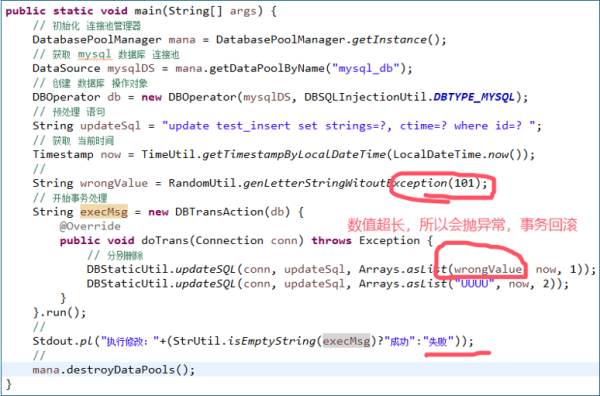Viewport: 600px width, 396px height.
Task: Click 'getTimestampByLocalDateTime' method call
Action: coord(294,155)
